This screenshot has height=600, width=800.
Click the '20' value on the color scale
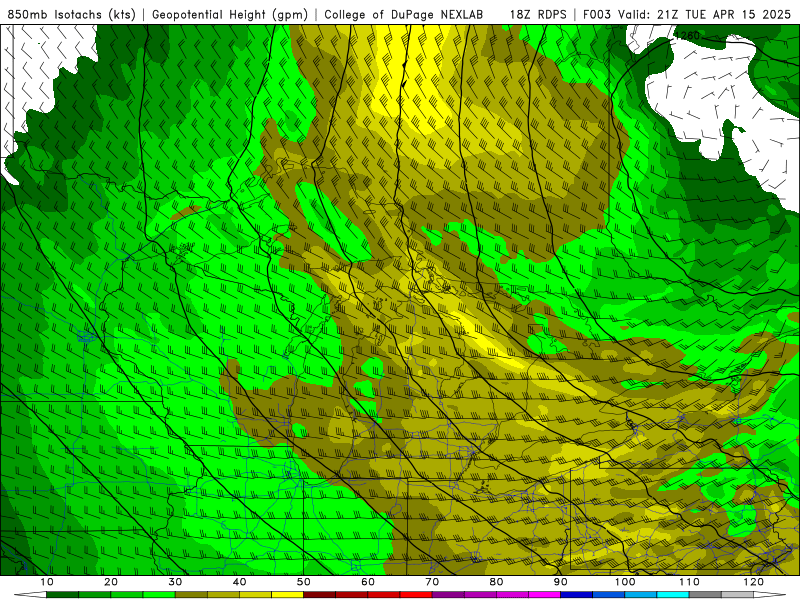pos(111,582)
